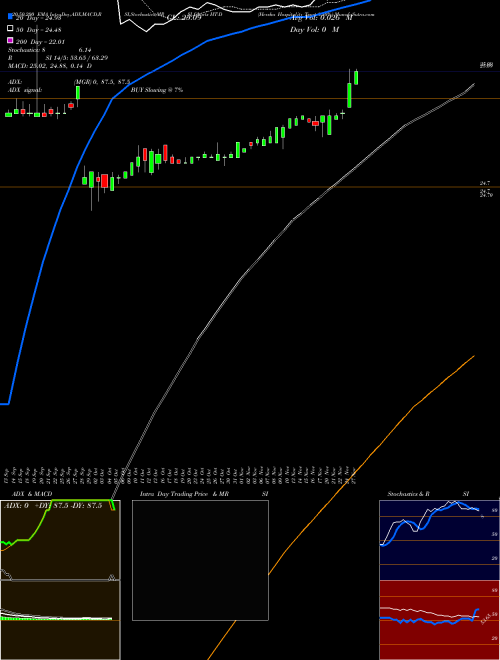Click the '(MGR) 0, 87.5, 87.5' ADX values

click(x=102, y=82)
